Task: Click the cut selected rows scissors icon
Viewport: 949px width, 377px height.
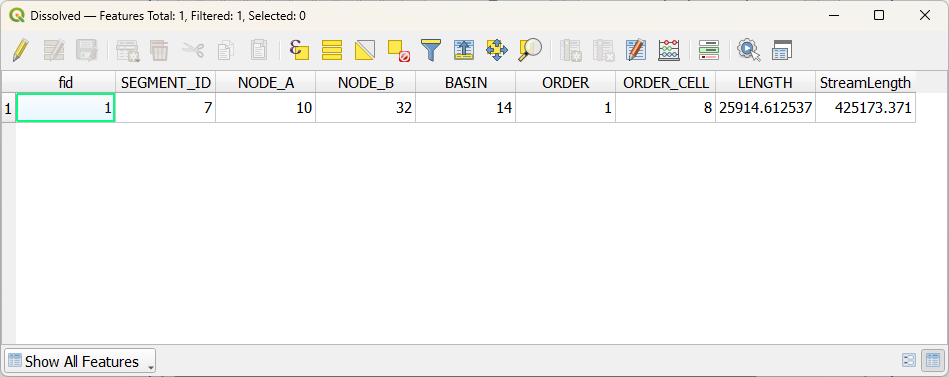Action: pyautogui.click(x=192, y=50)
